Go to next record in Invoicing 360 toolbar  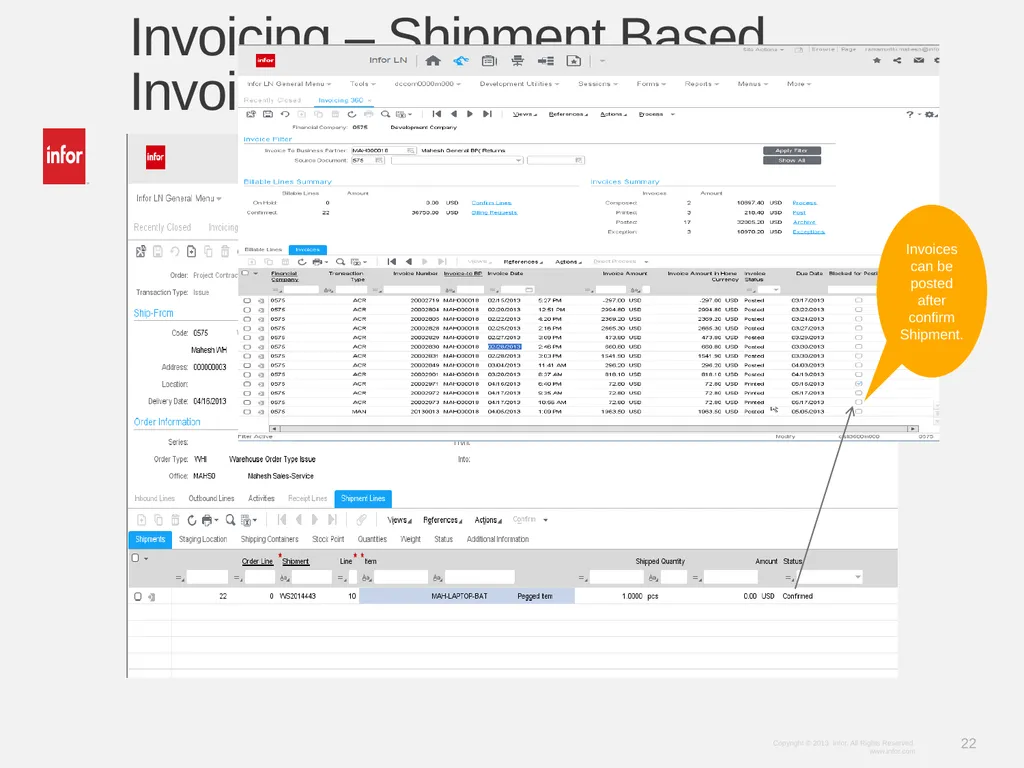tap(470, 114)
